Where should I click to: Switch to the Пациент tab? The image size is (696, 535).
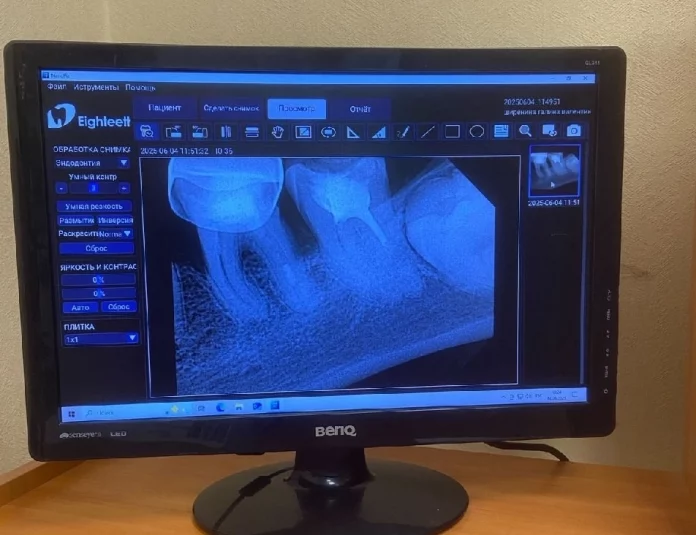click(x=165, y=108)
